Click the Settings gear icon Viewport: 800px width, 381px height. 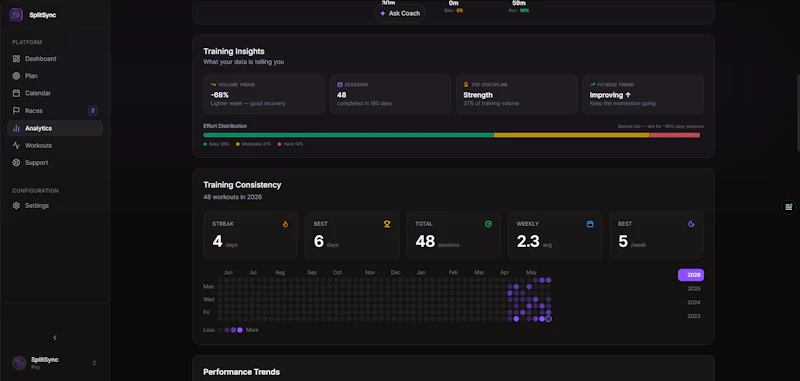16,206
